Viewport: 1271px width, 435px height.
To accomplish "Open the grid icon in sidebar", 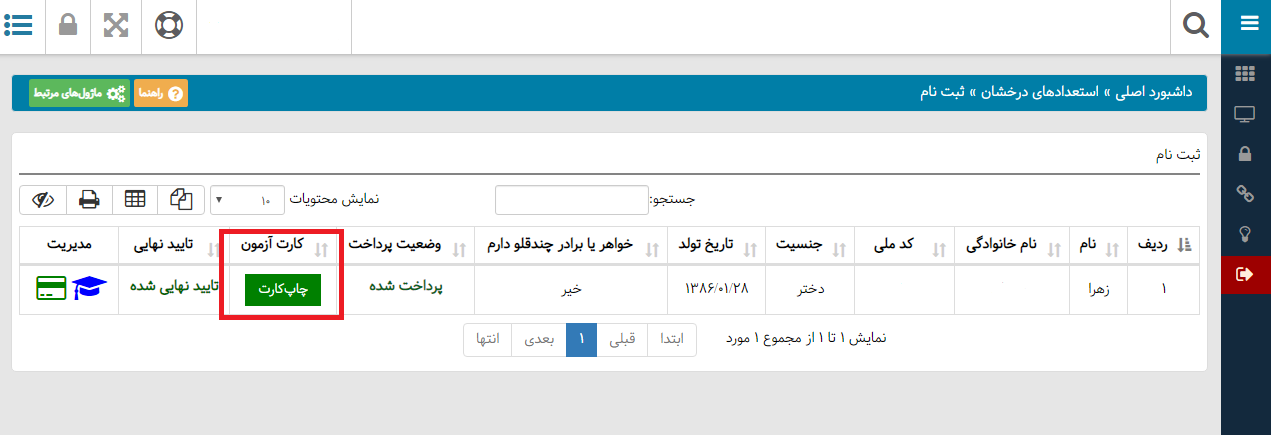I will coord(1246,74).
